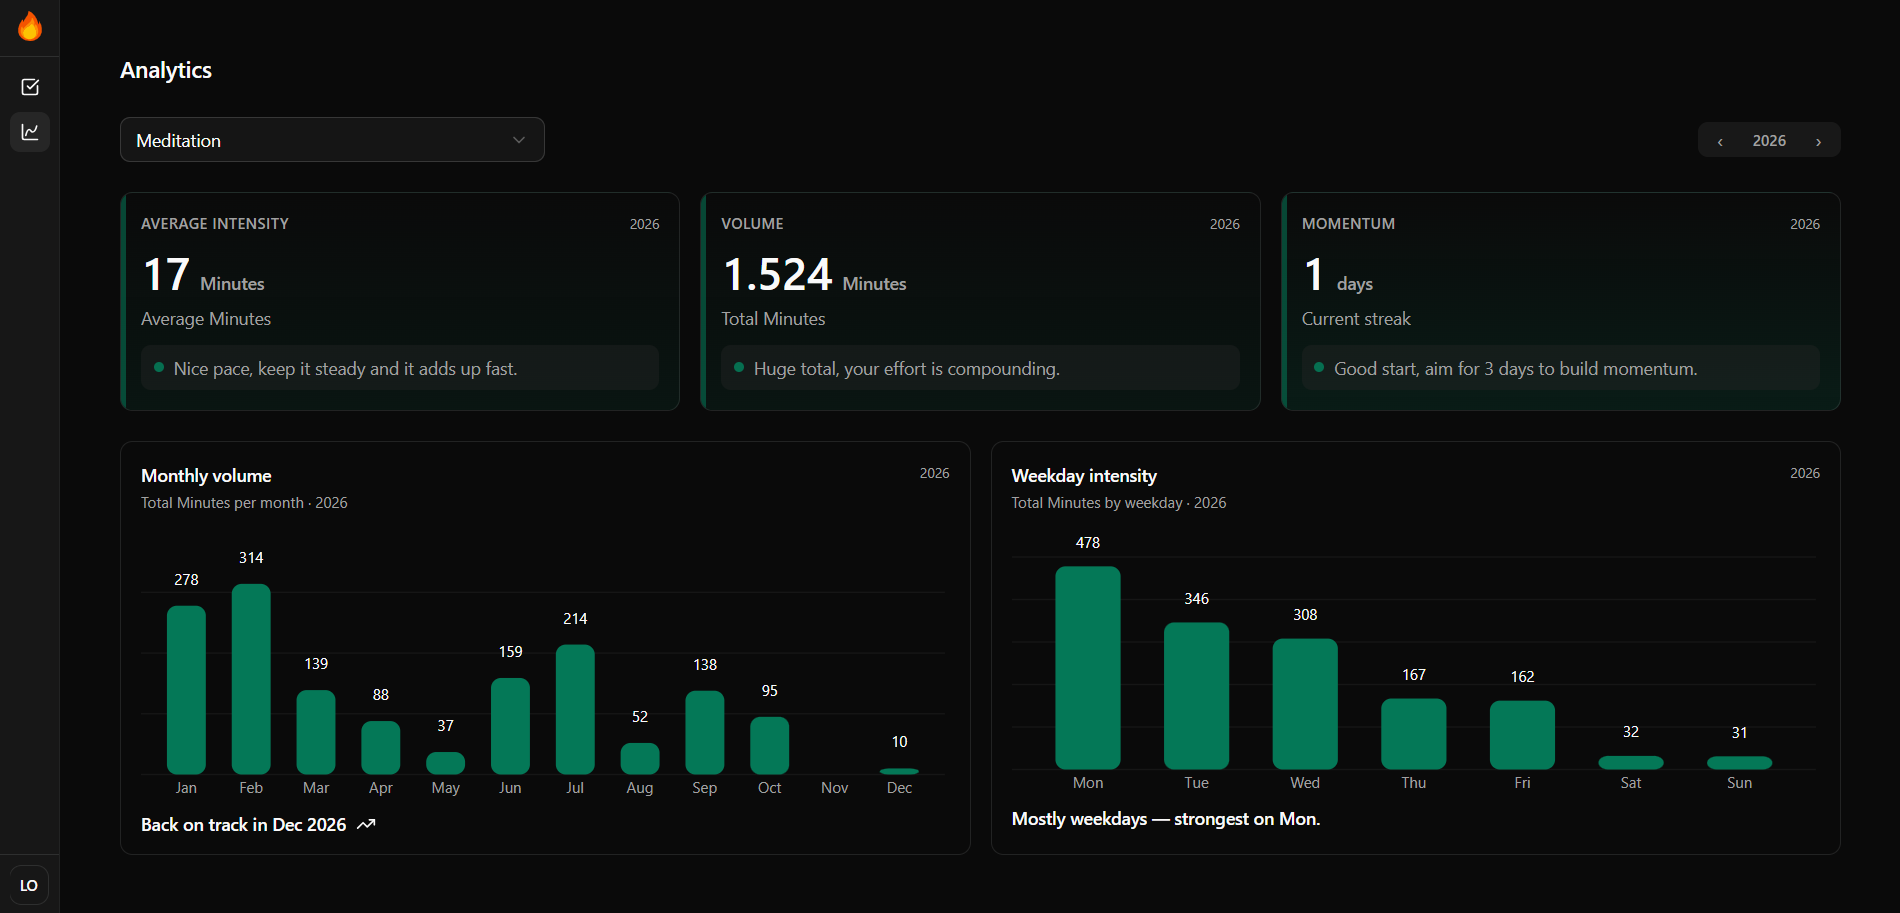Go to next year with right chevron
The height and width of the screenshot is (913, 1900).
pos(1818,141)
